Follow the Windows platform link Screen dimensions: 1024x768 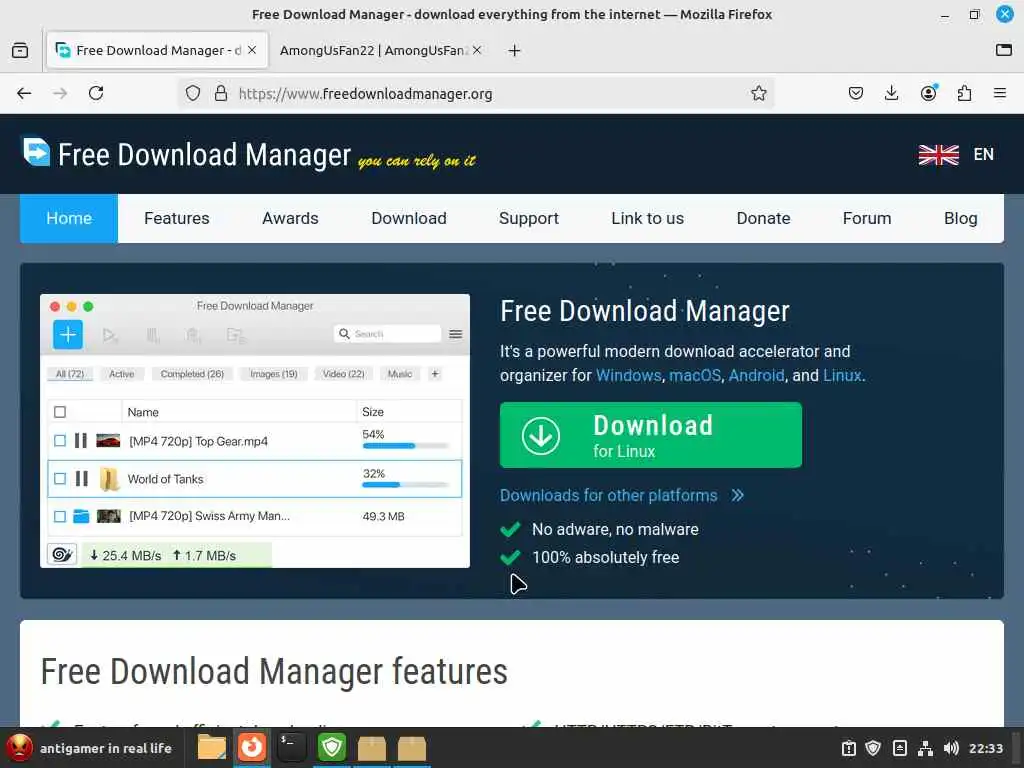click(628, 376)
